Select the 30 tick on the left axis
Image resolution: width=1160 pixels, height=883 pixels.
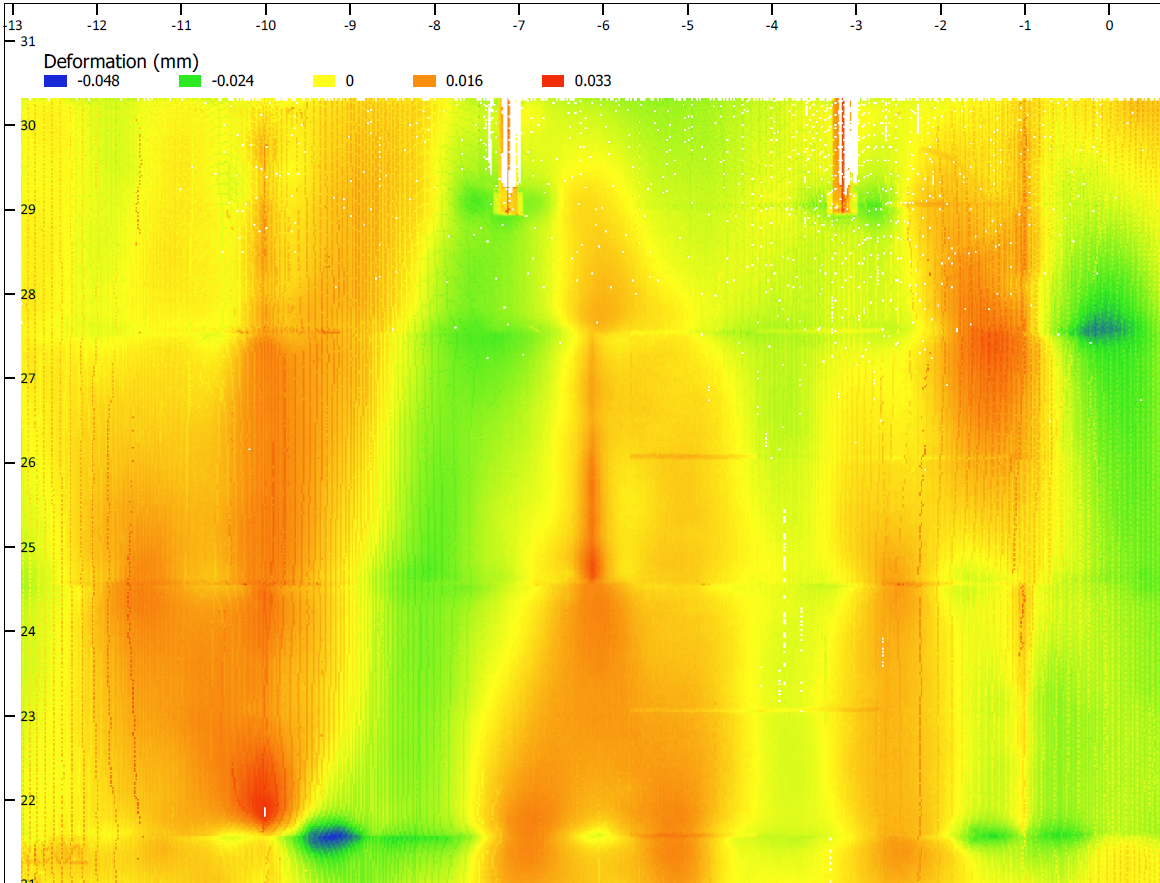29,126
